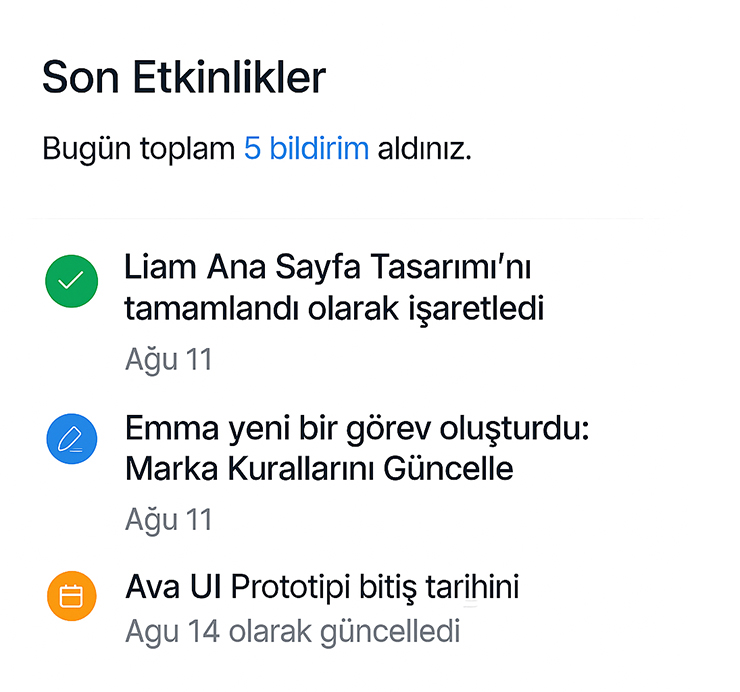
Task: Click the "Ağu 11" date under Liam's notification
Action: pos(169,359)
